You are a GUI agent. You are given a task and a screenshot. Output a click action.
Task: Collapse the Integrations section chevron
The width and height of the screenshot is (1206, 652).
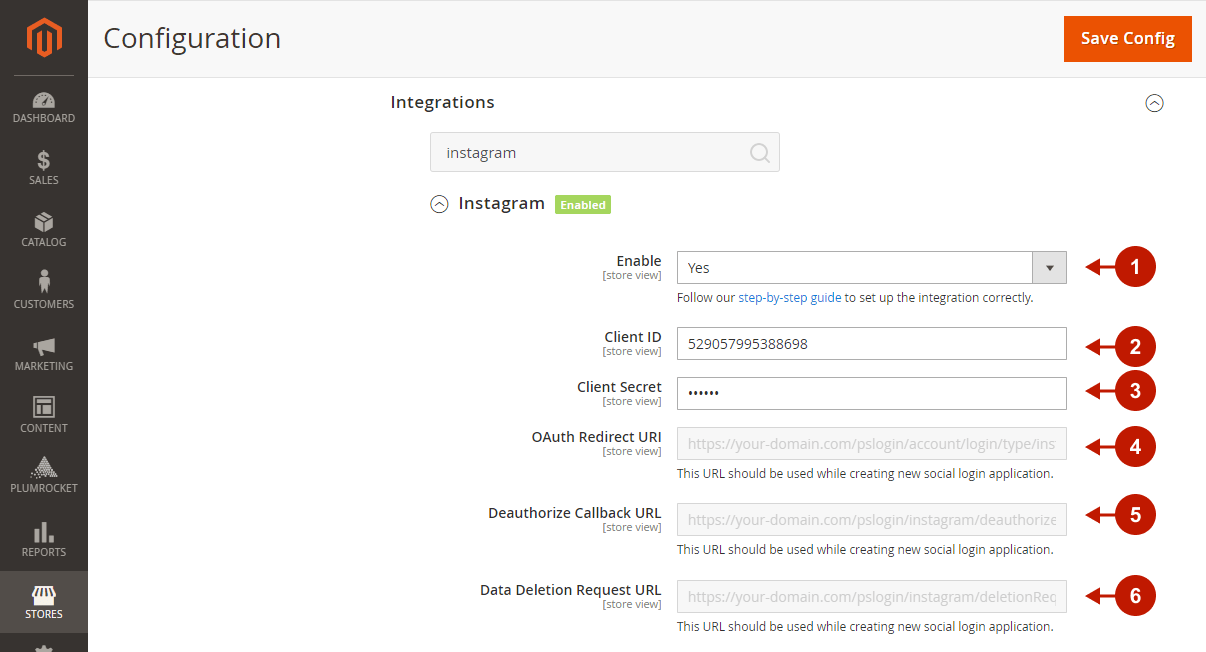(x=1155, y=102)
